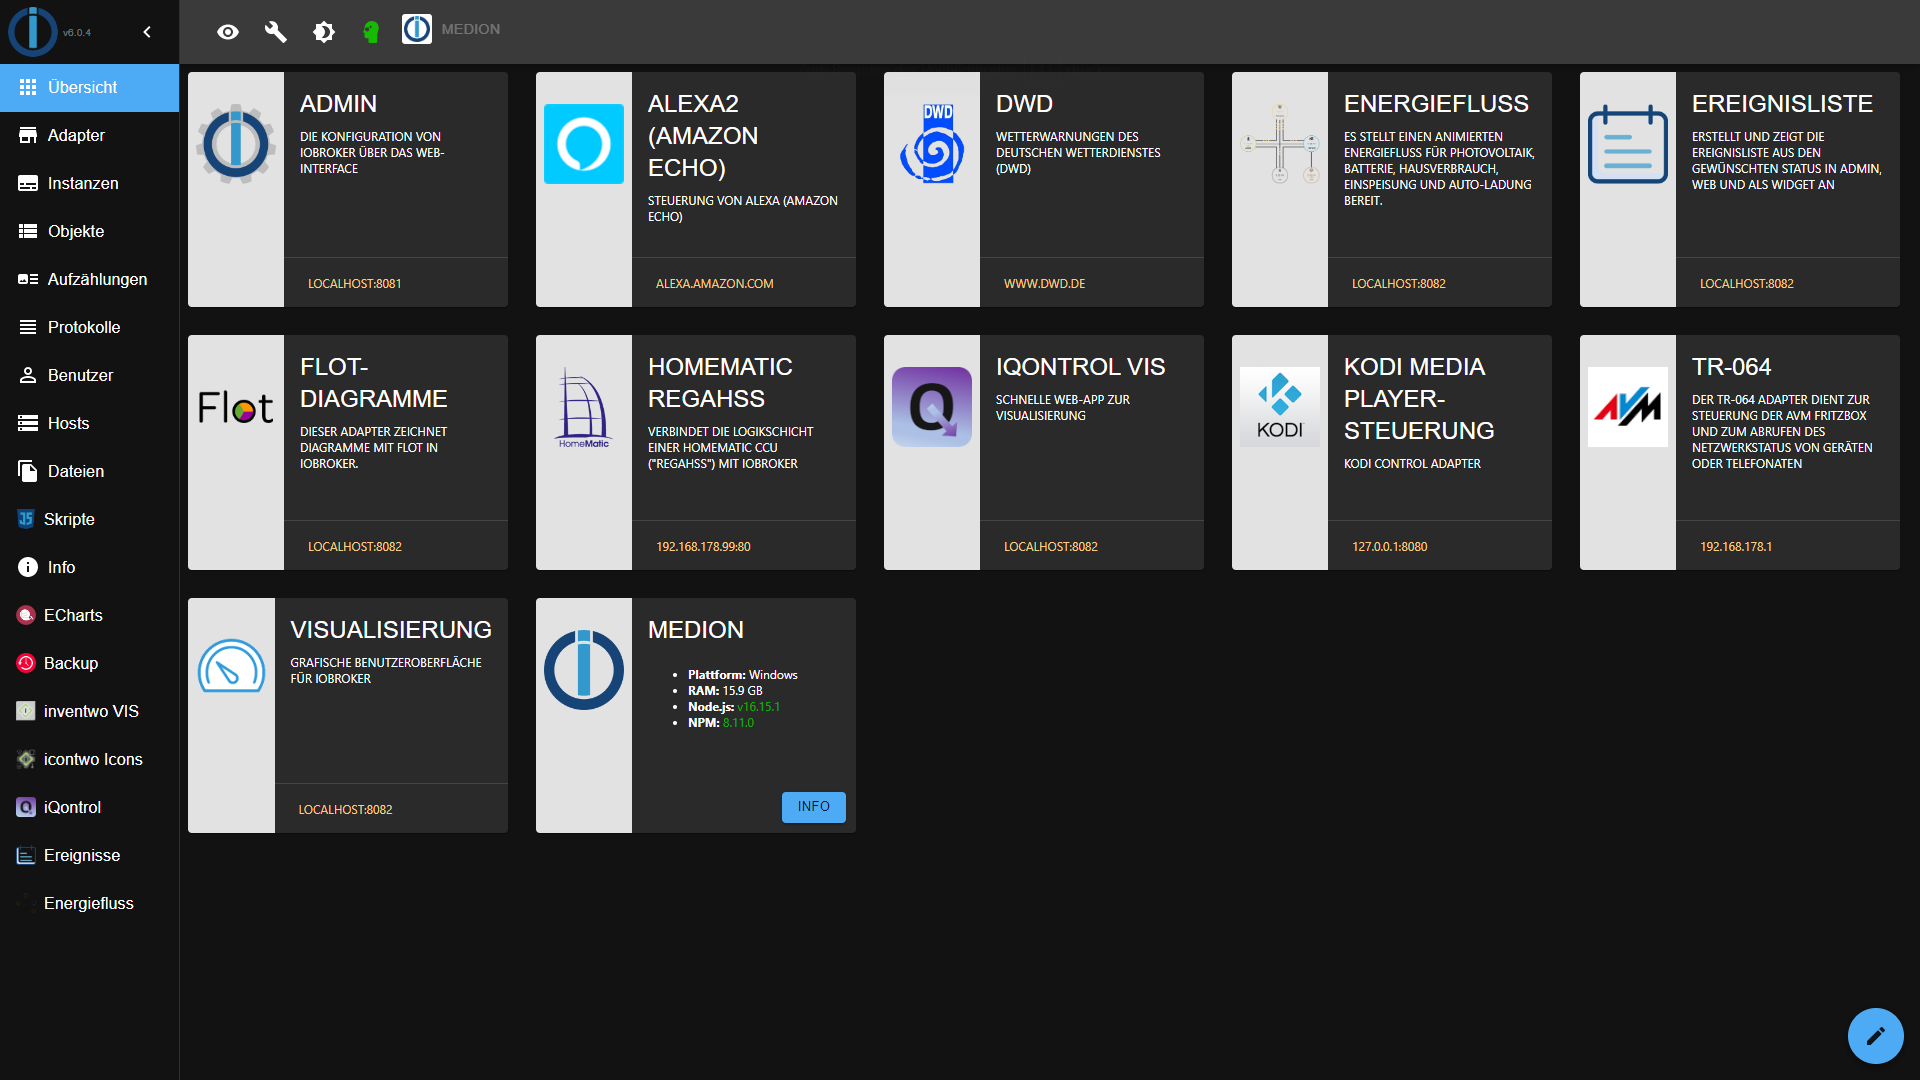1920x1080 pixels.
Task: Click the Skripte JS icon
Action: click(26, 519)
